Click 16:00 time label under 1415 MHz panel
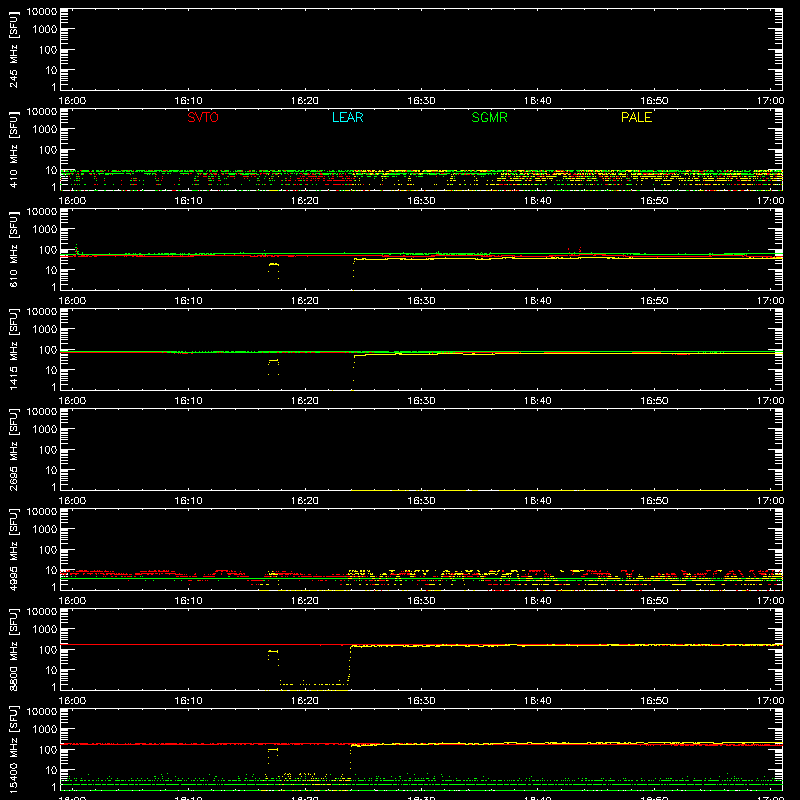The image size is (800, 800). [x=72, y=401]
